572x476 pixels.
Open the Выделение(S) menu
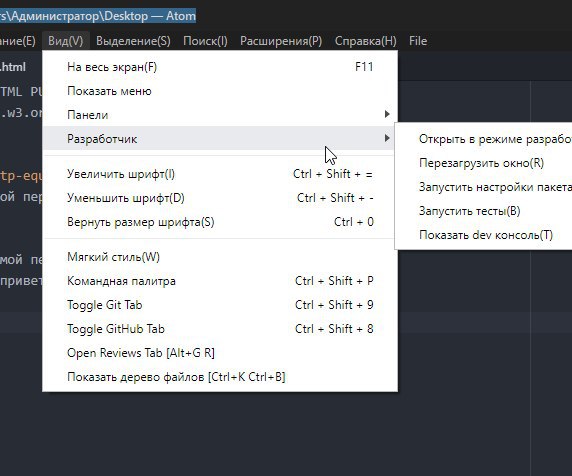tap(133, 41)
